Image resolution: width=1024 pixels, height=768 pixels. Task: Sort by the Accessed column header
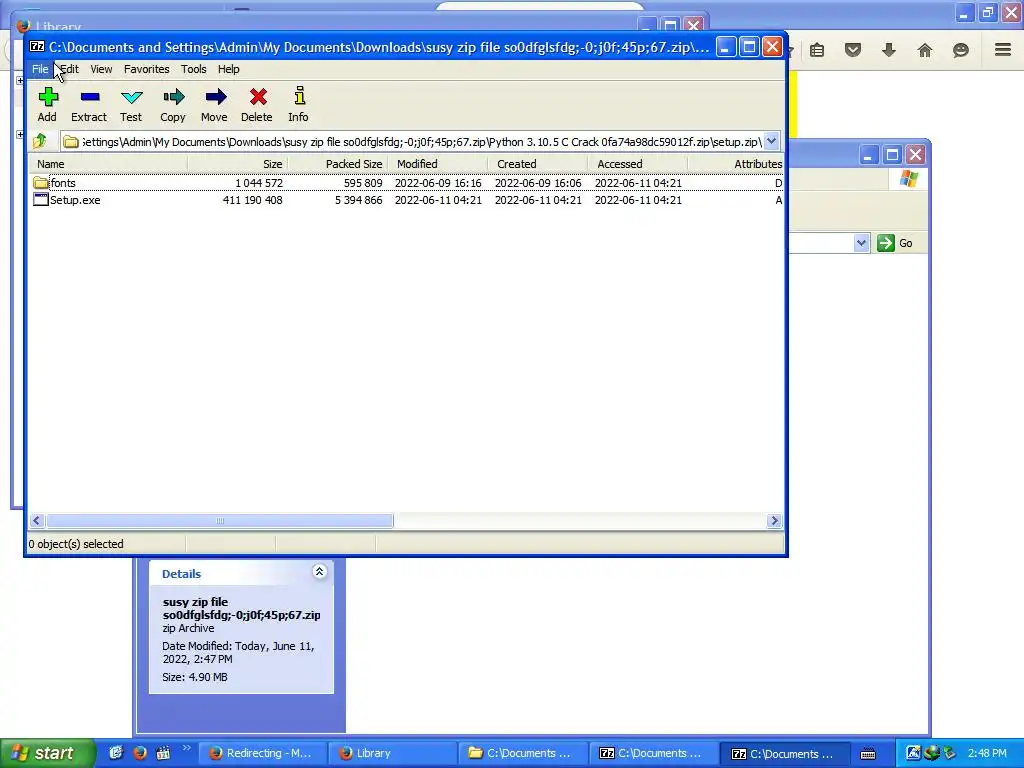[x=637, y=164]
